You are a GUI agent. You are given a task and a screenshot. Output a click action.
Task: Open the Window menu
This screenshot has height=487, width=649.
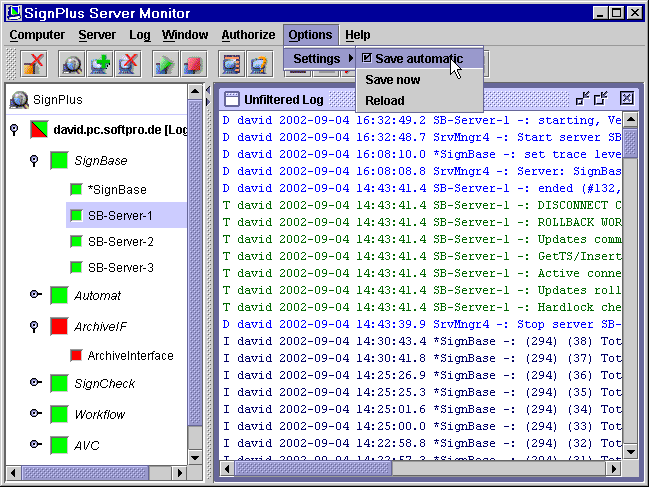(x=185, y=35)
